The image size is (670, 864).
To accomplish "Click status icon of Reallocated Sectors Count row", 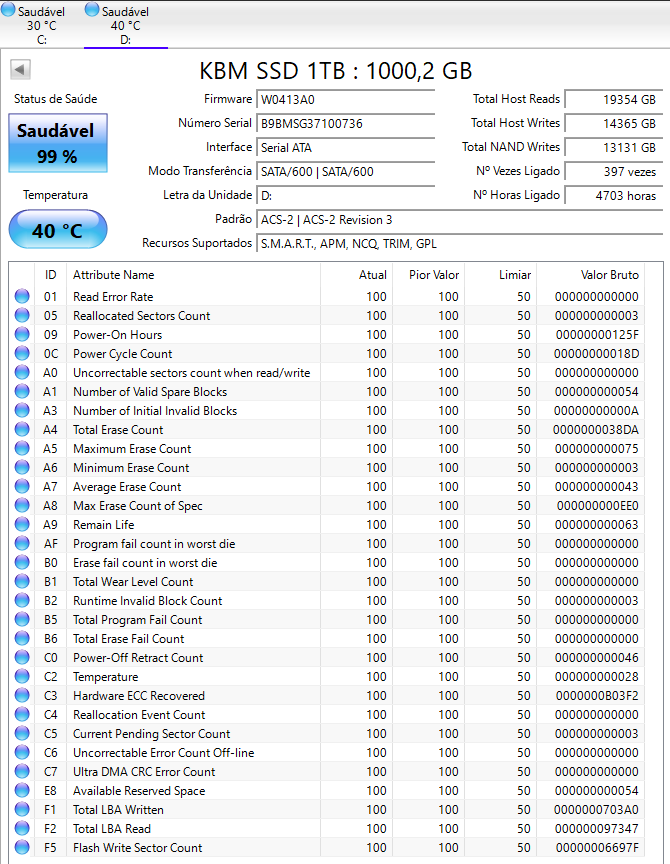I will 22,316.
